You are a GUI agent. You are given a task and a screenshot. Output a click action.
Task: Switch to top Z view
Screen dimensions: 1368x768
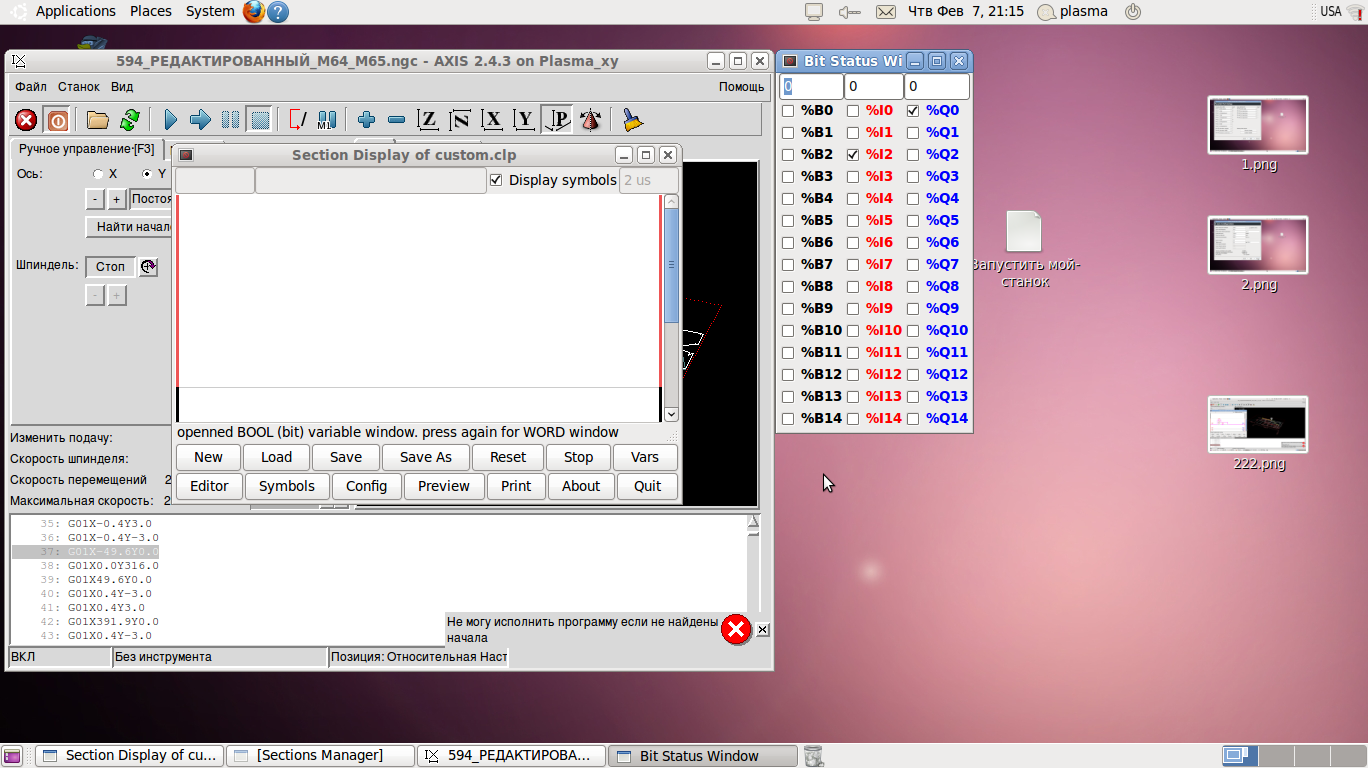point(428,120)
